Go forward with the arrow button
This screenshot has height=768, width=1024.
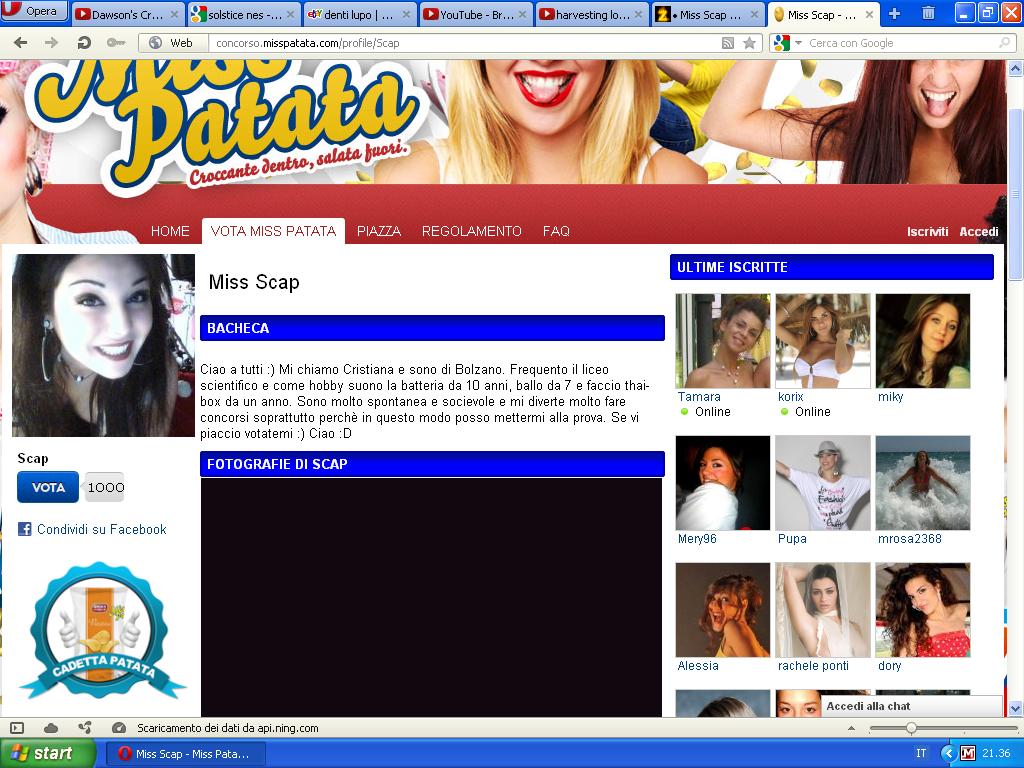(52, 43)
